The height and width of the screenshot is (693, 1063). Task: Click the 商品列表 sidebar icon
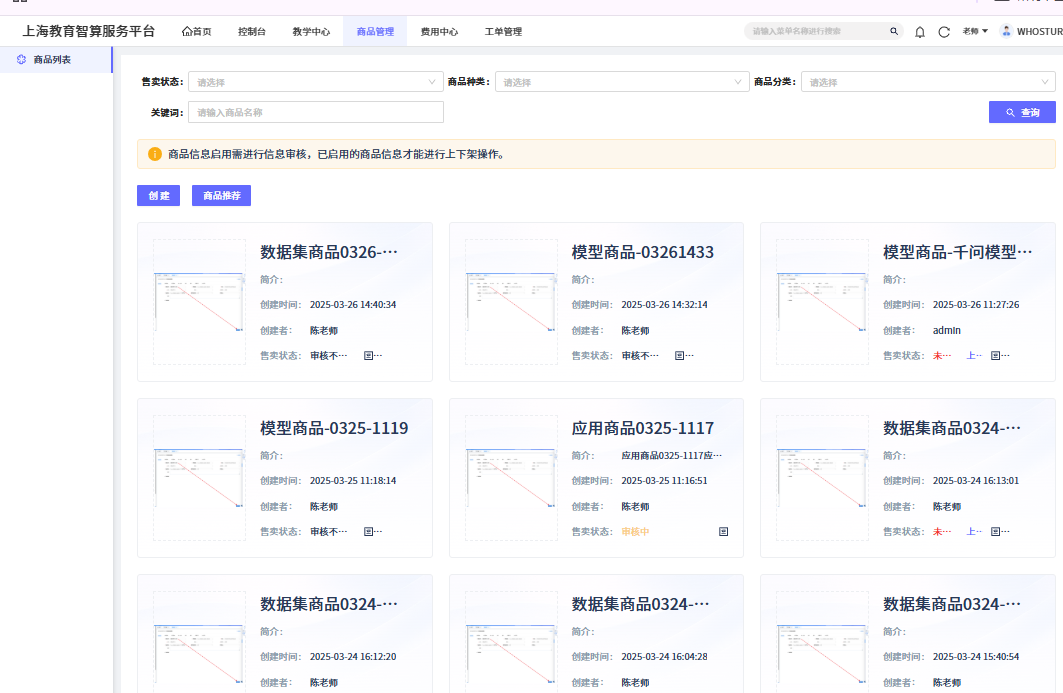point(22,60)
